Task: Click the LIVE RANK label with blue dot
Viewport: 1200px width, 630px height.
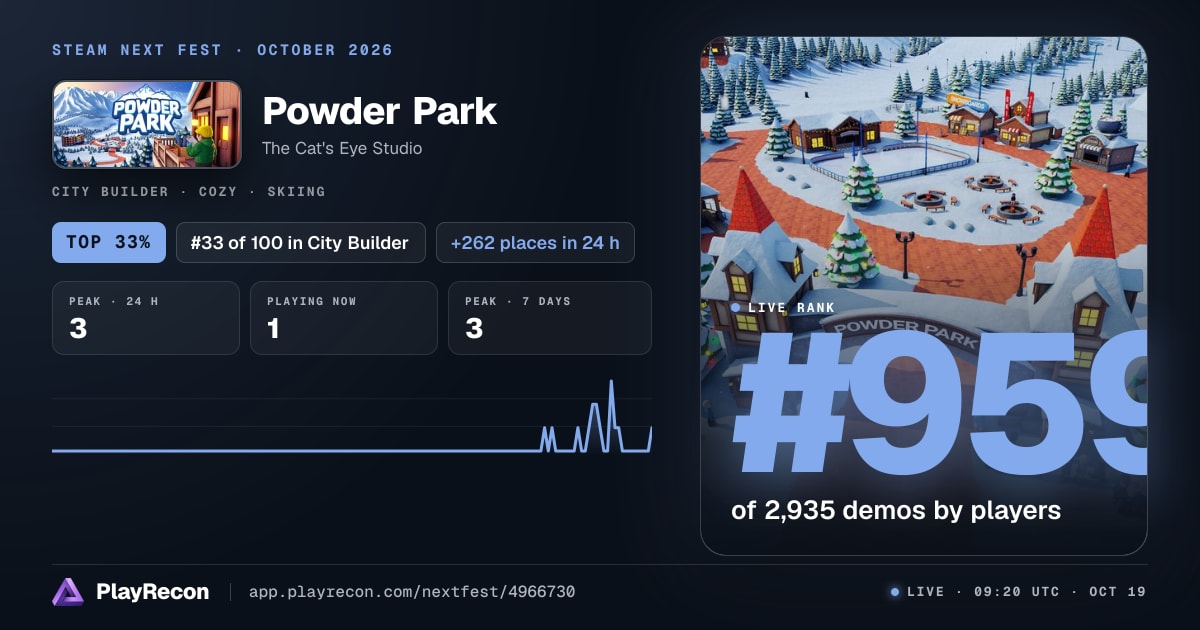Action: pyautogui.click(x=783, y=308)
